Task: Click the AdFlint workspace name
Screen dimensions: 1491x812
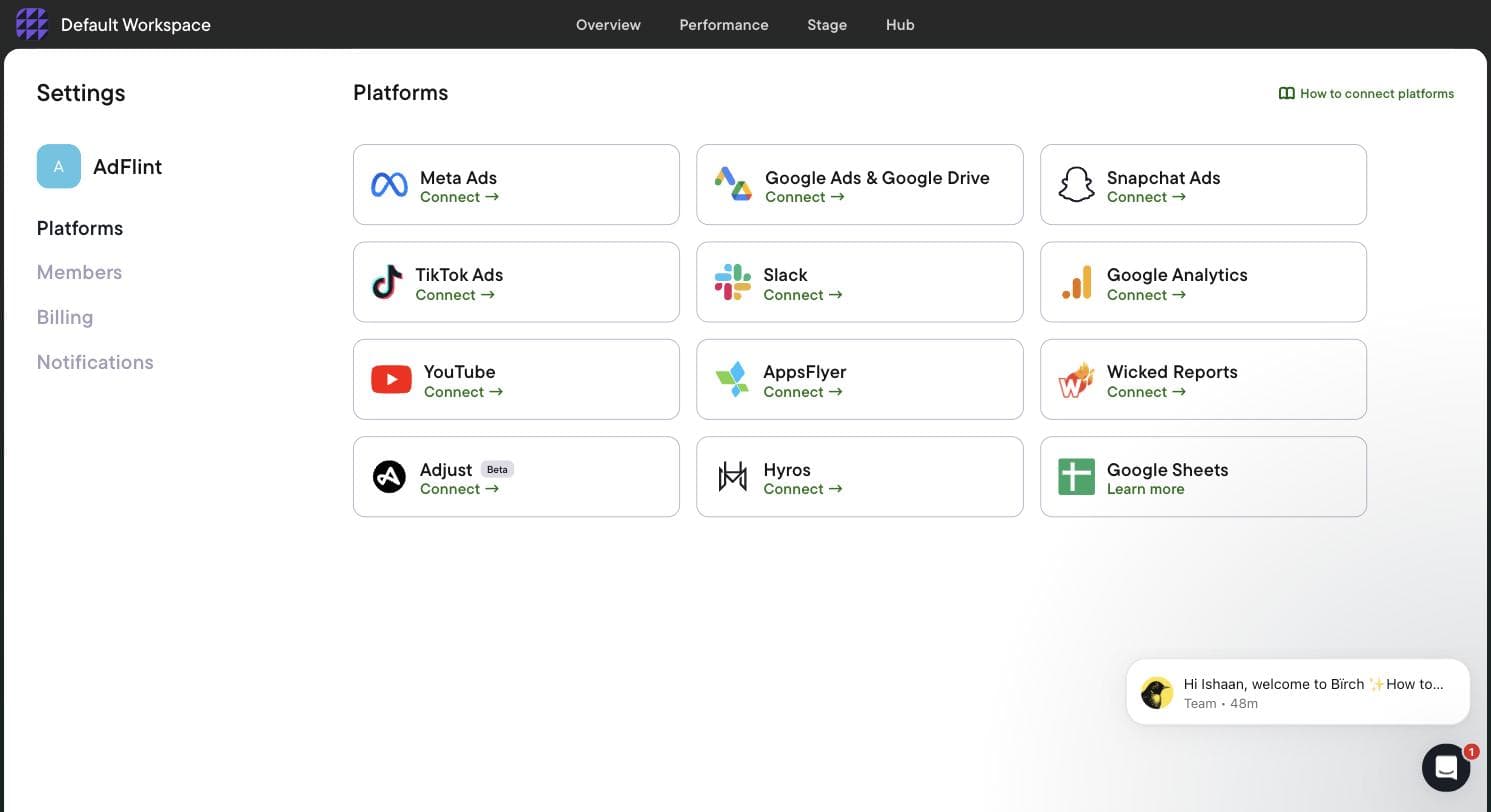Action: pyautogui.click(x=127, y=167)
